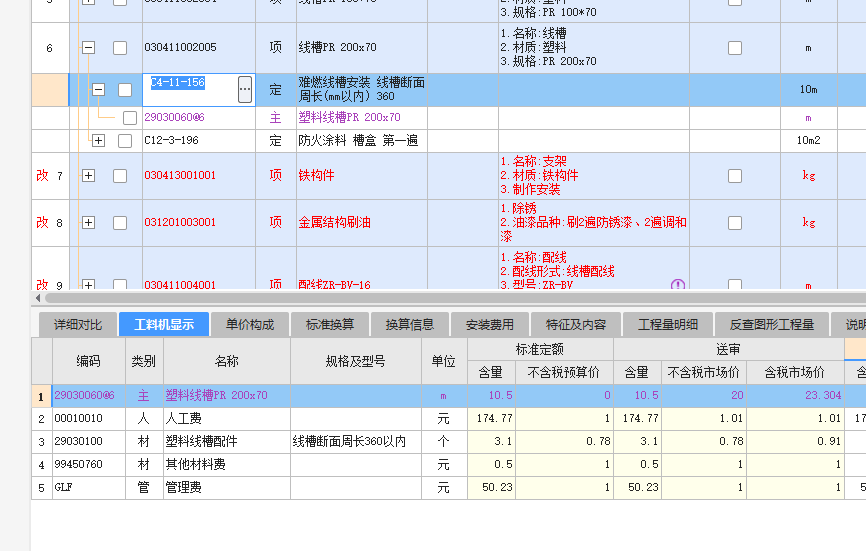The width and height of the screenshot is (866, 551).
Task: Switch to the 换算信息 tab
Action: [410, 325]
